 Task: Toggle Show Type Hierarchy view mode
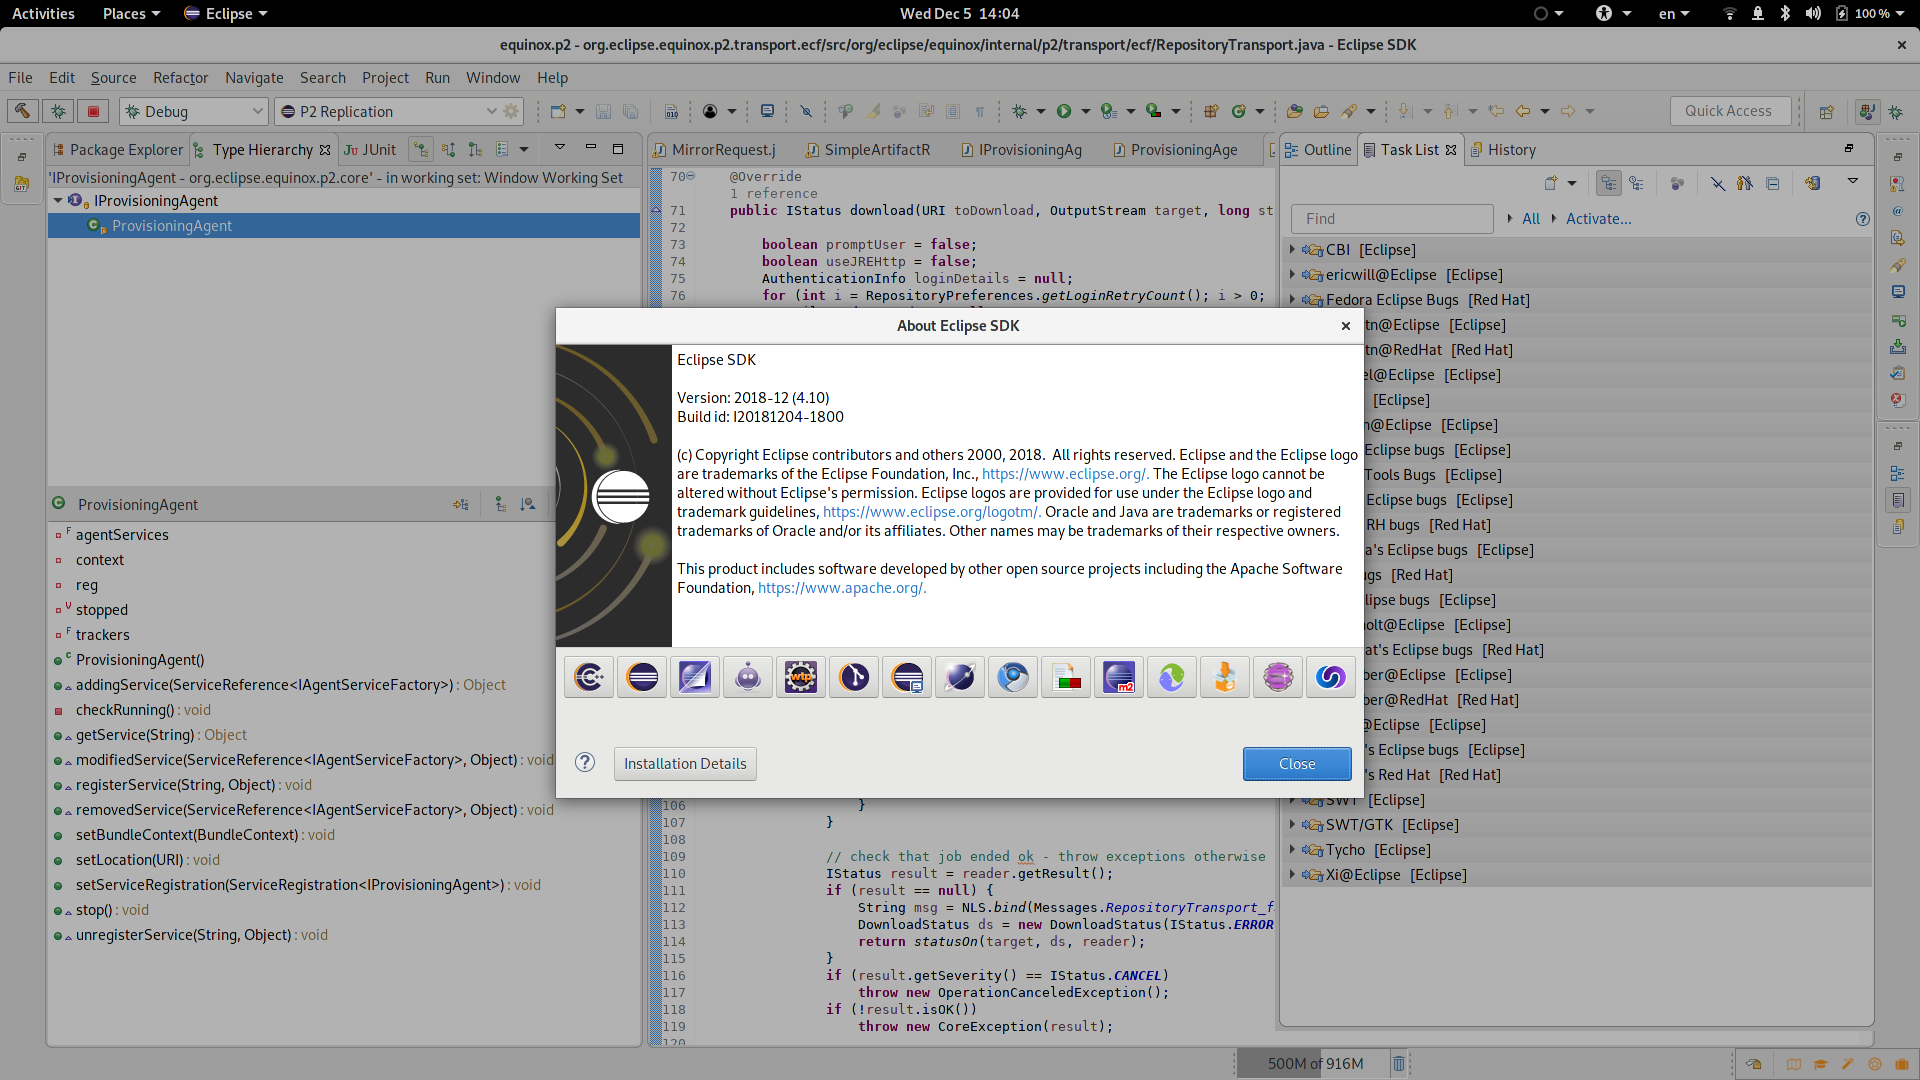tap(421, 150)
